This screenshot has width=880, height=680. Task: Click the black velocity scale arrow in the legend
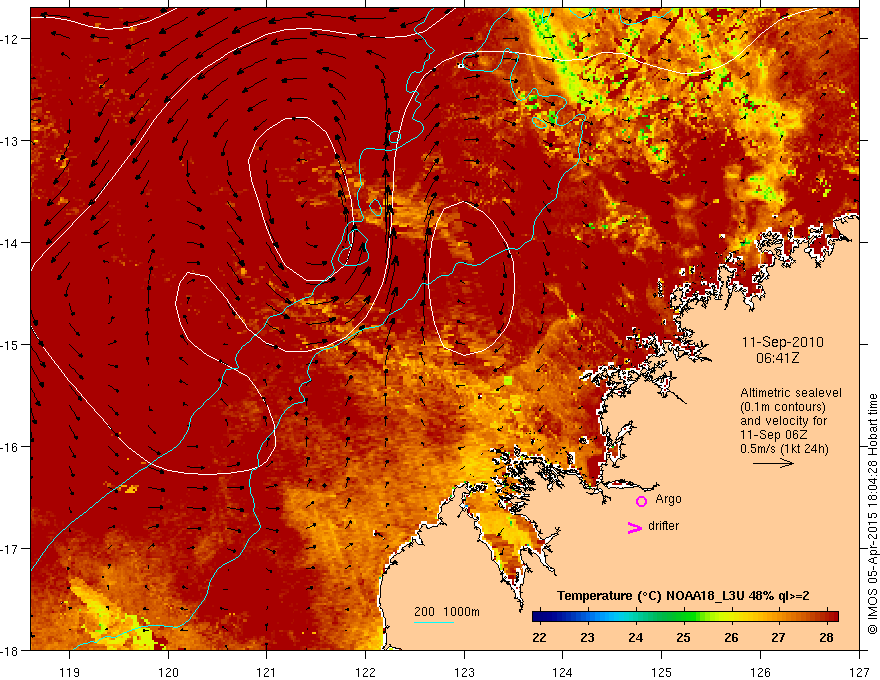pos(773,463)
